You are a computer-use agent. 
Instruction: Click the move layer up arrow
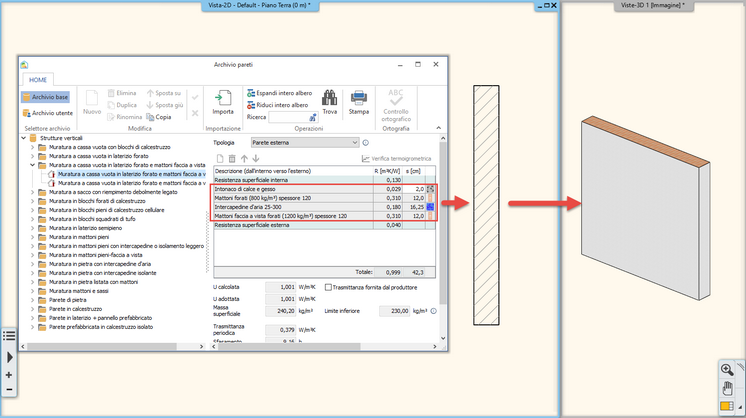tap(244, 159)
